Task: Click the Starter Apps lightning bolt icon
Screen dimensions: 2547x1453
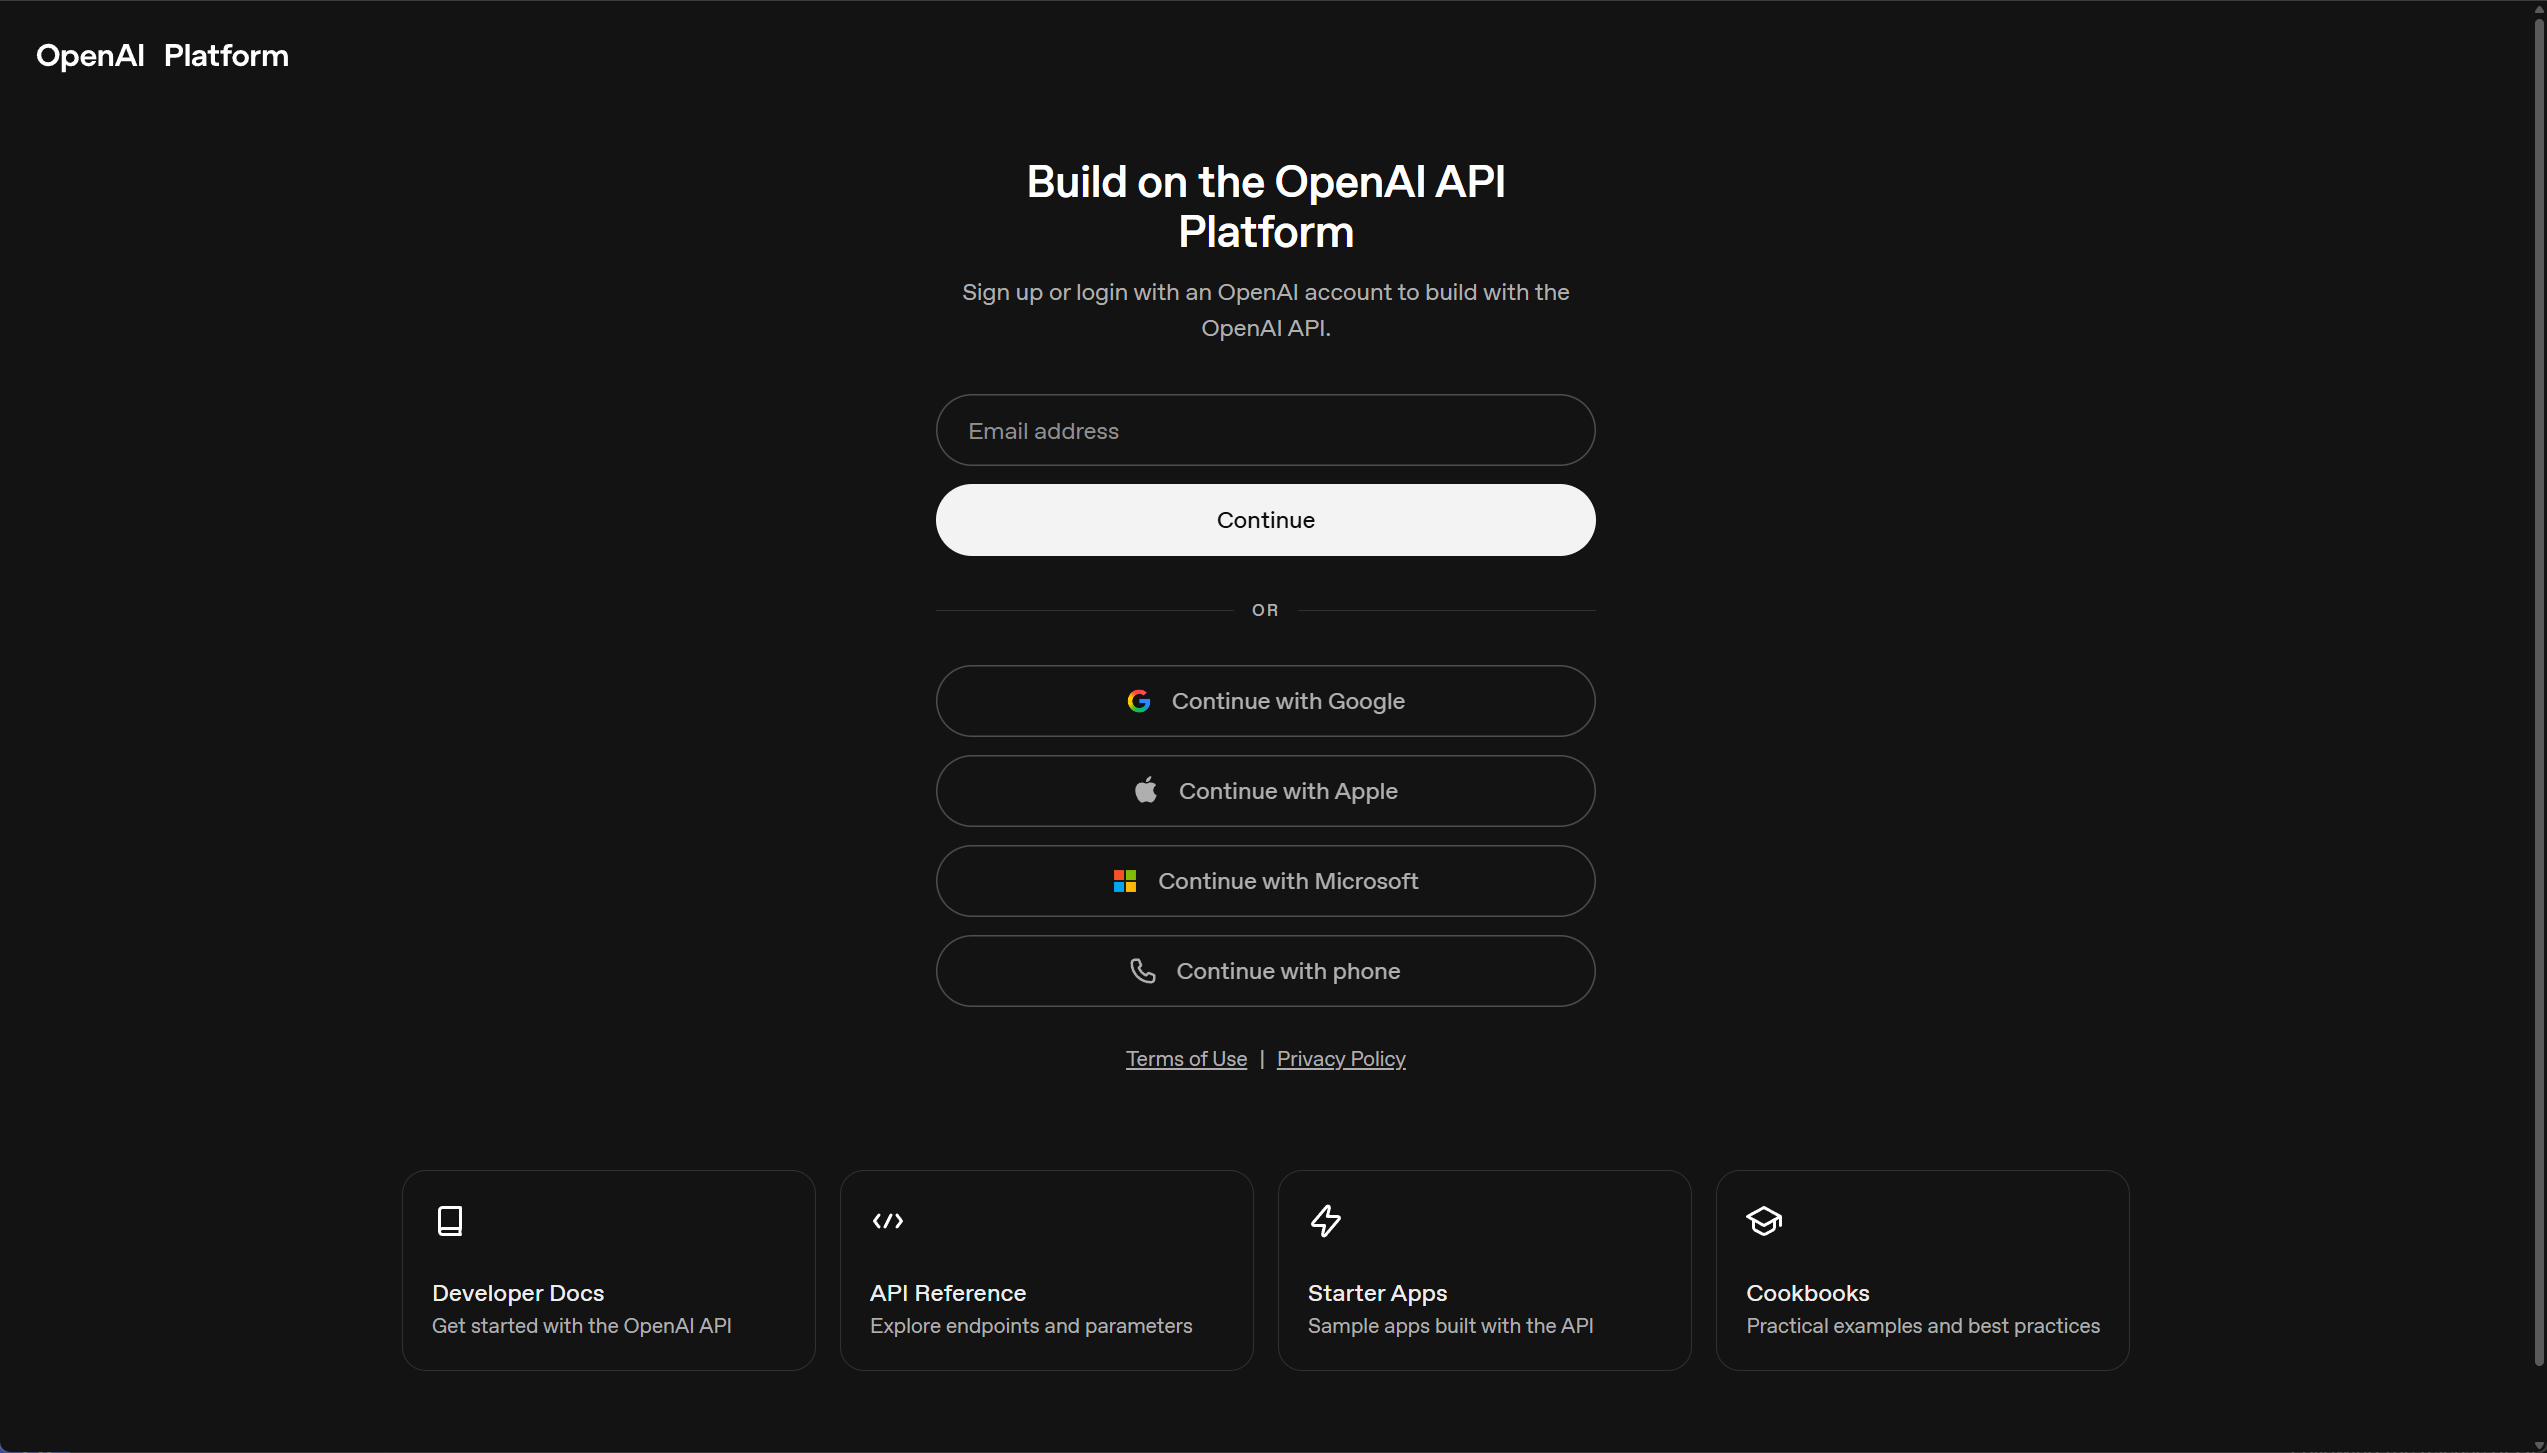Action: [1326, 1221]
